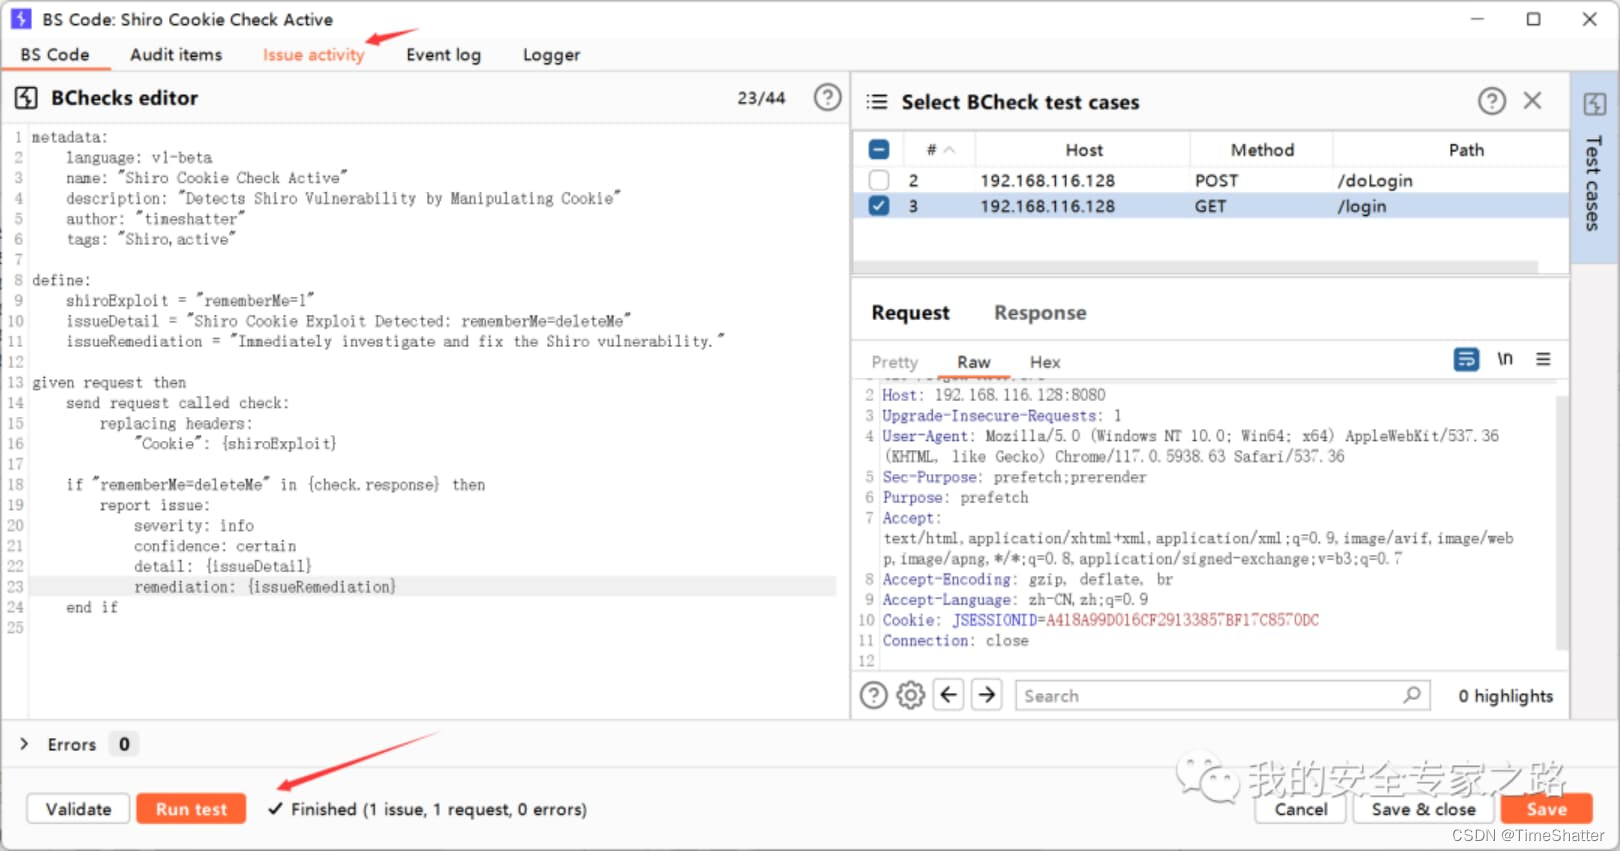Click the Test cases sidebar icon
This screenshot has height=851, width=1620.
(x=1594, y=104)
